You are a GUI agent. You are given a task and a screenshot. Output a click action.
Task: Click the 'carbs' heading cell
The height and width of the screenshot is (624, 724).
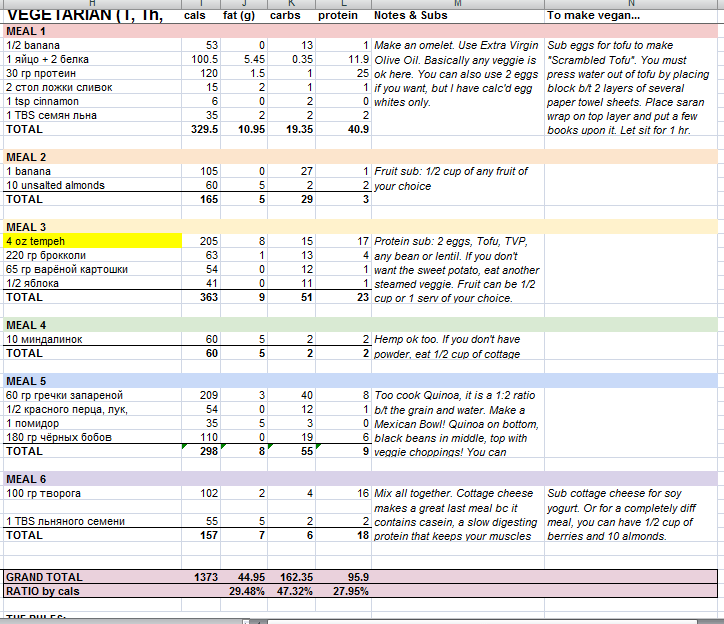[291, 16]
